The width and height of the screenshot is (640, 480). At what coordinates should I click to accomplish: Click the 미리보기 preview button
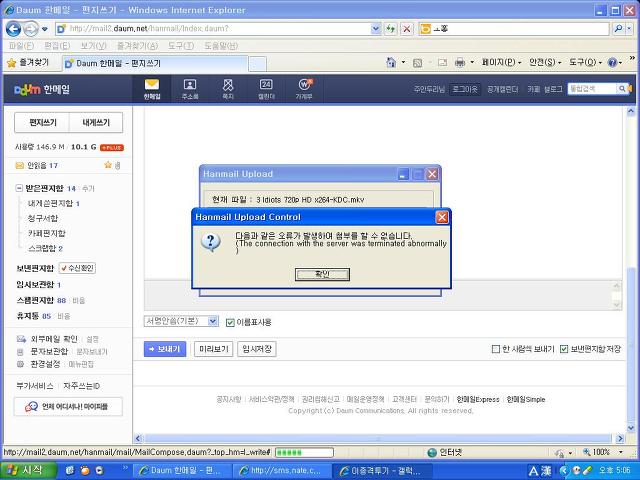point(213,349)
